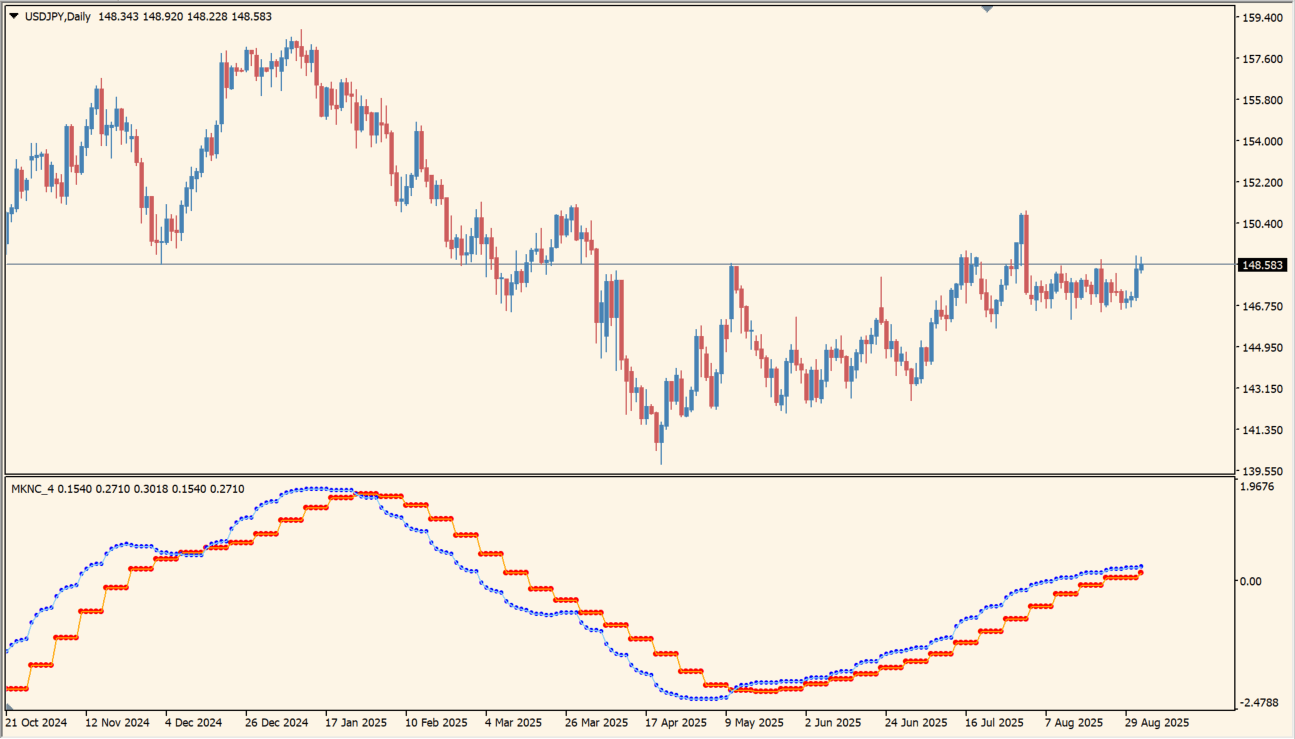
Task: Click the 143.150 price axis label
Action: (1262, 389)
